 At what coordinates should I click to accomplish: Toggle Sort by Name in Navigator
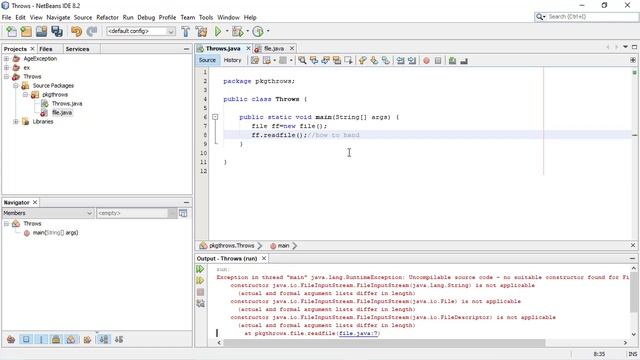click(x=104, y=339)
